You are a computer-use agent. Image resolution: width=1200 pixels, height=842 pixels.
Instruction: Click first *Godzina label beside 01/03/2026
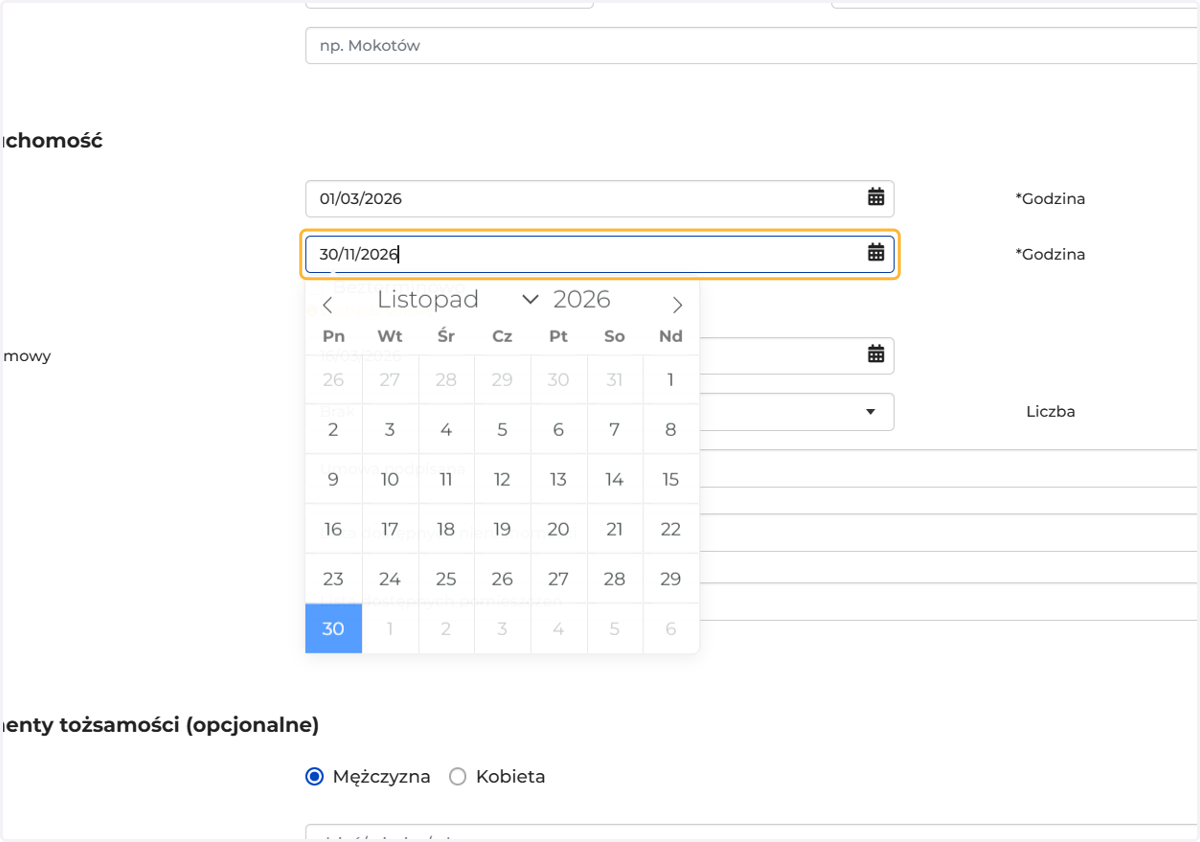[1050, 199]
